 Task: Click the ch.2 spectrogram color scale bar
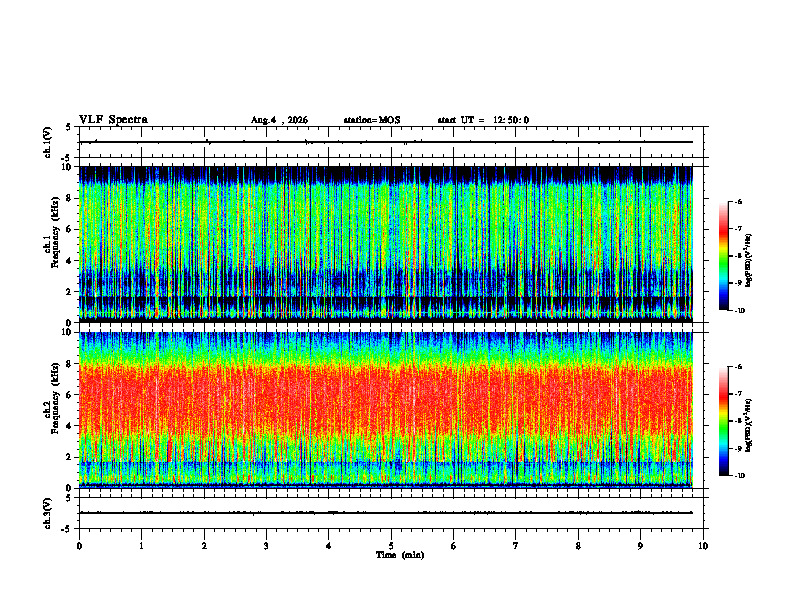pos(723,421)
